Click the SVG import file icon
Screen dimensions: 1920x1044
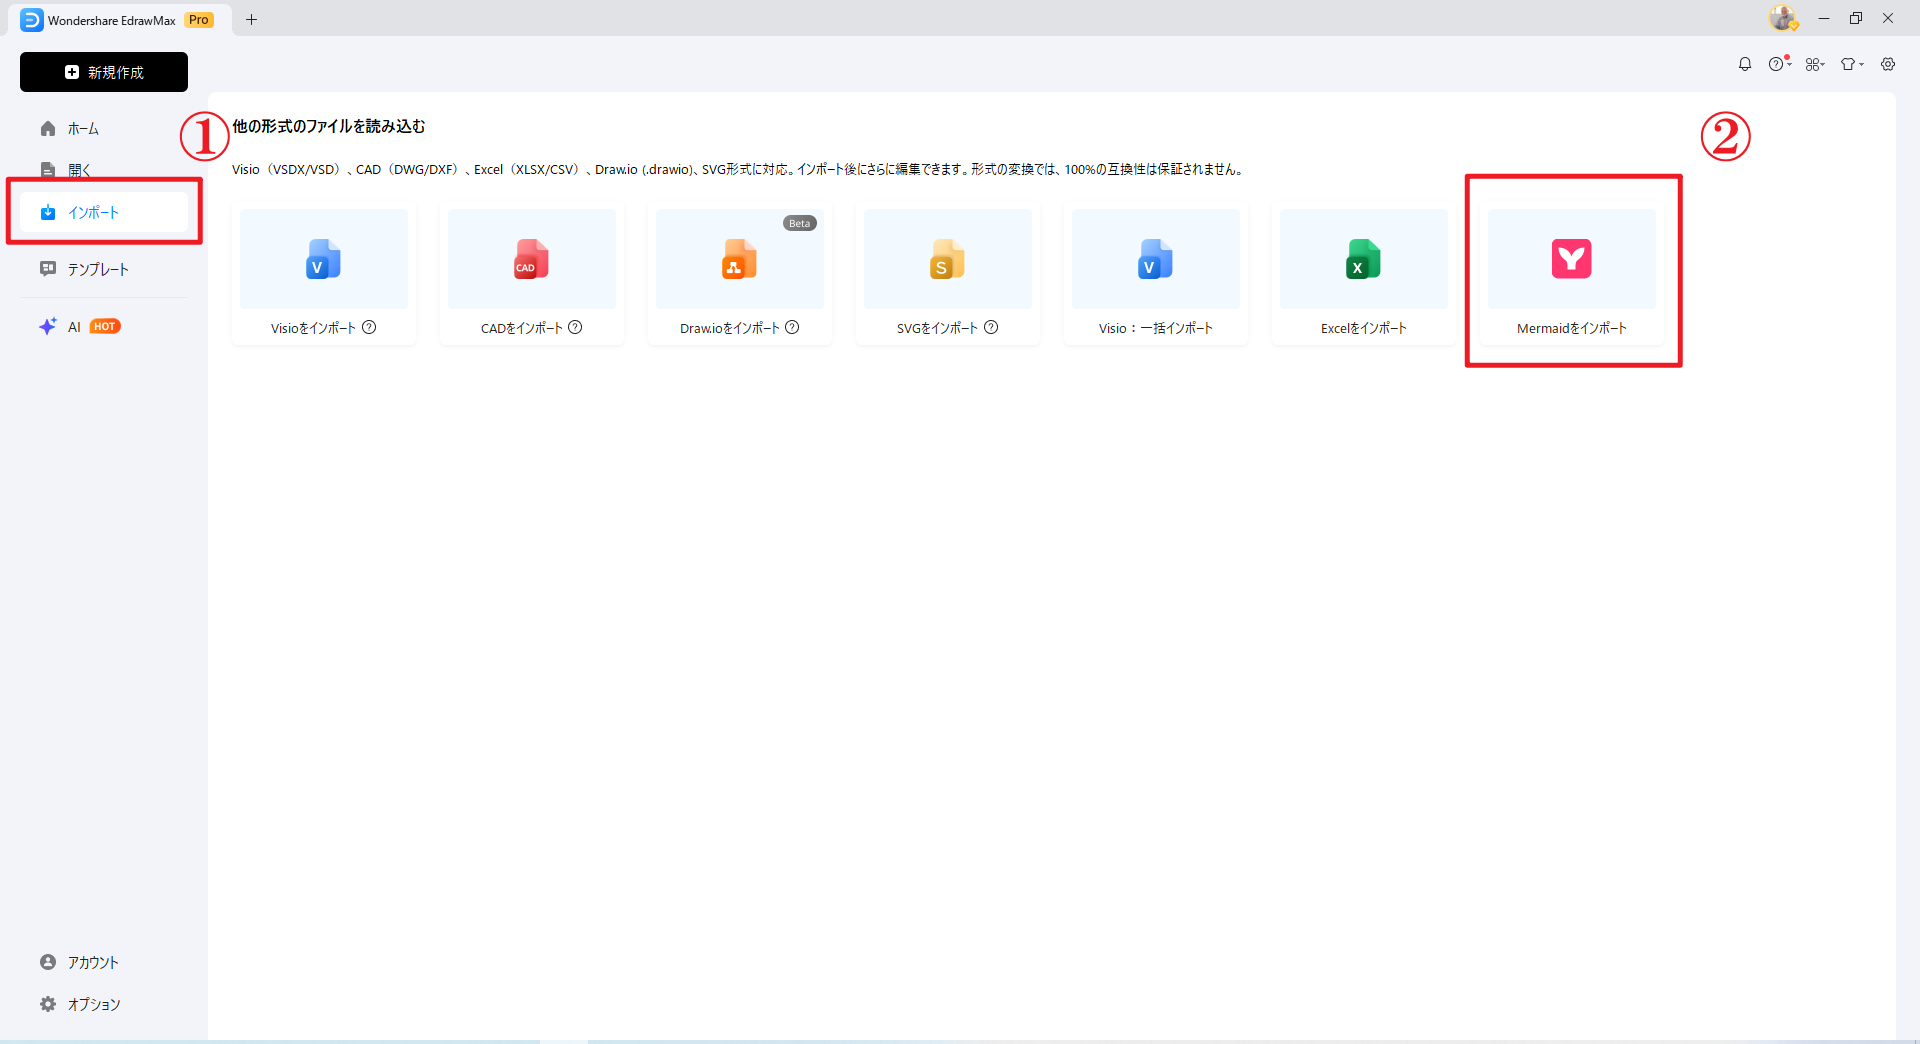coord(947,259)
